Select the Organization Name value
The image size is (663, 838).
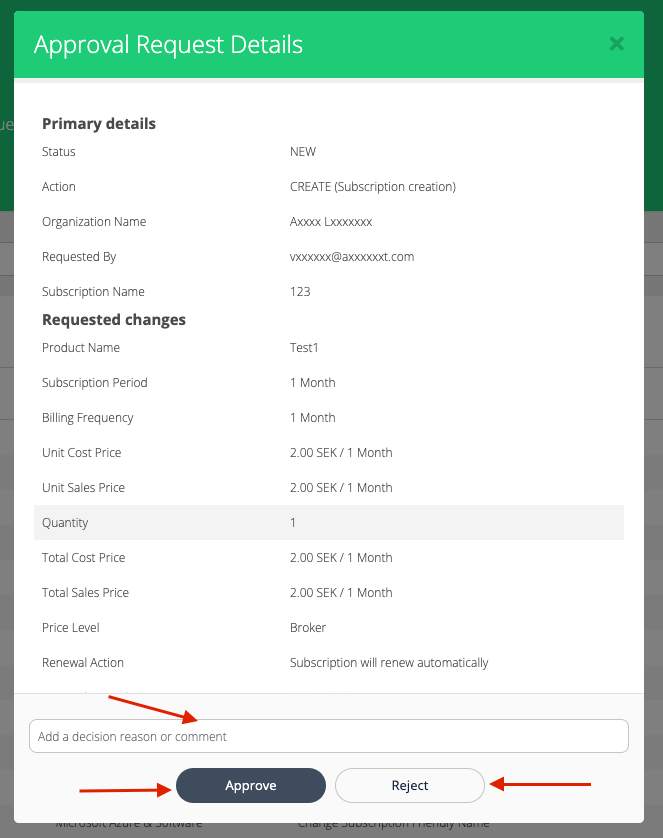click(x=330, y=222)
